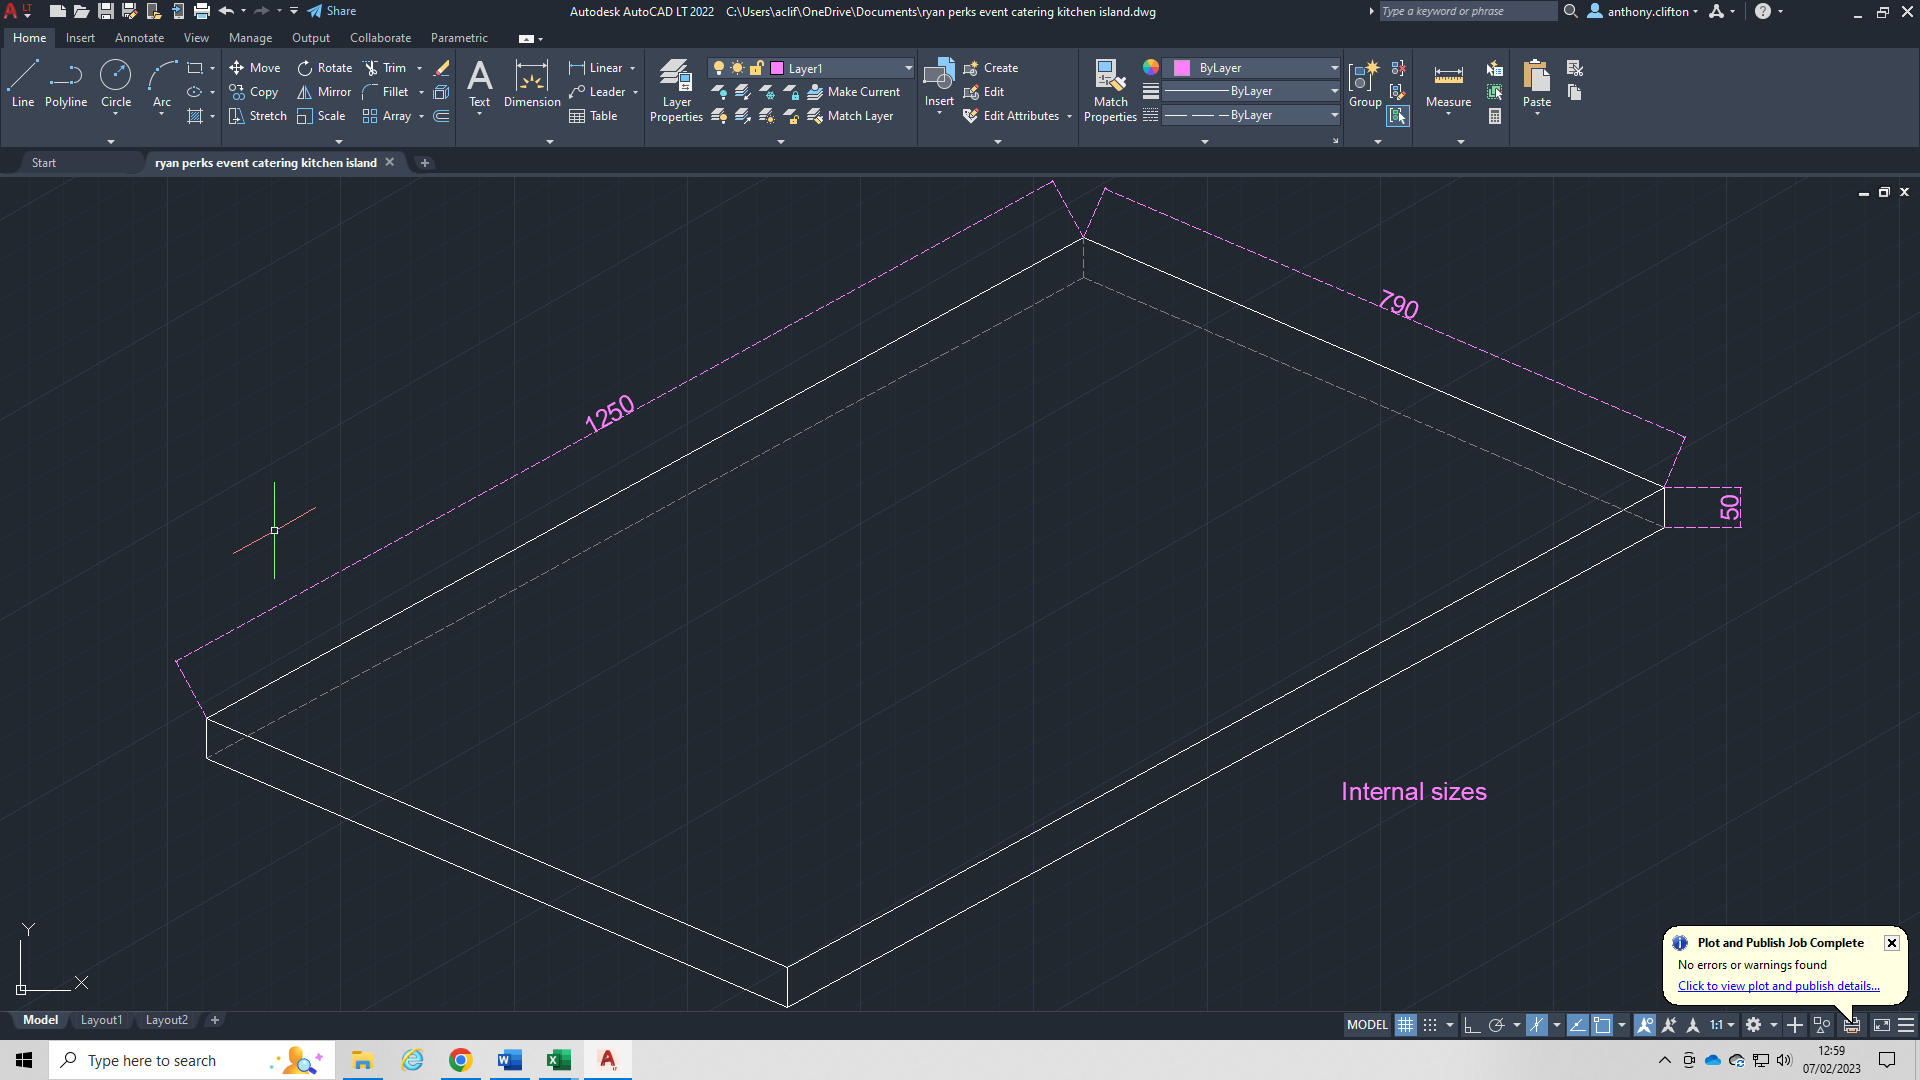Click the keyword search input field
Viewport: 1920px width, 1080px height.
tap(1467, 11)
